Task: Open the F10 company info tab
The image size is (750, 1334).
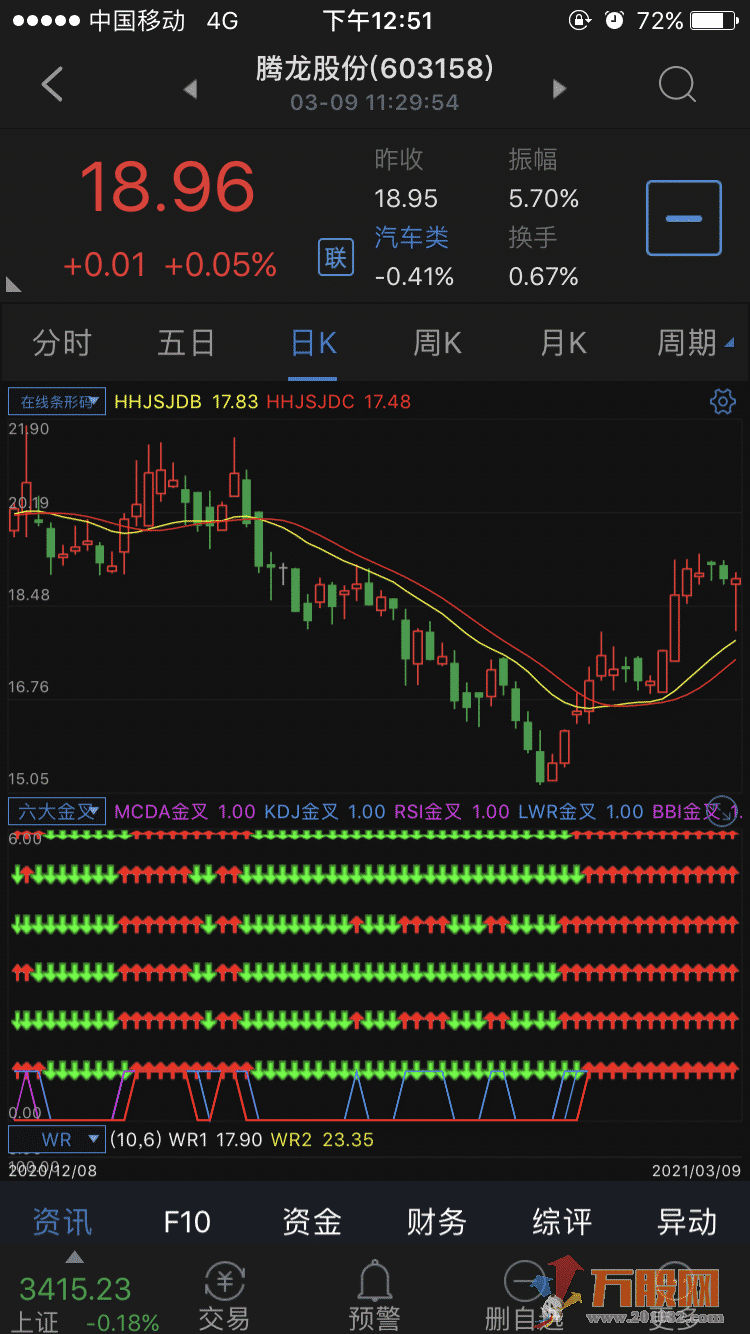Action: pyautogui.click(x=187, y=1221)
